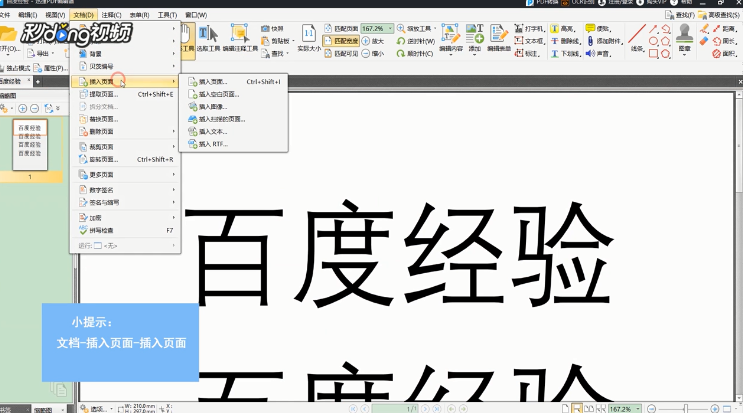Image resolution: width=743 pixels, height=413 pixels.
Task: Select 插入文本 submenu entry
Action: [x=235, y=131]
